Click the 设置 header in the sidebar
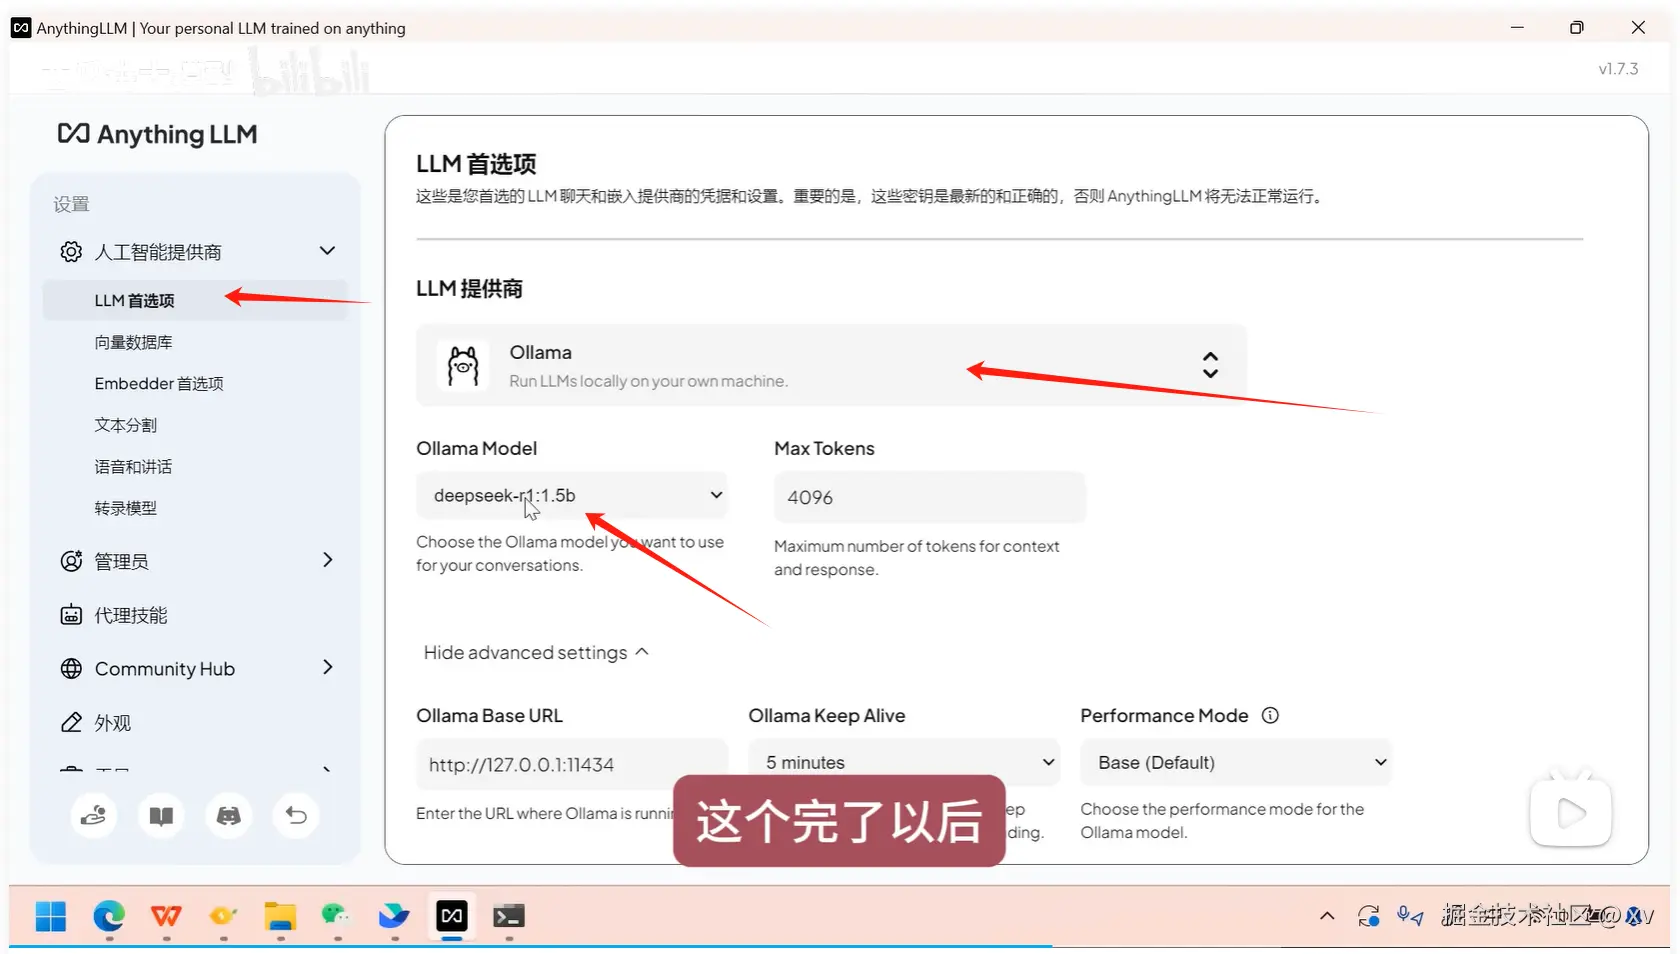The width and height of the screenshot is (1680, 954). [72, 205]
